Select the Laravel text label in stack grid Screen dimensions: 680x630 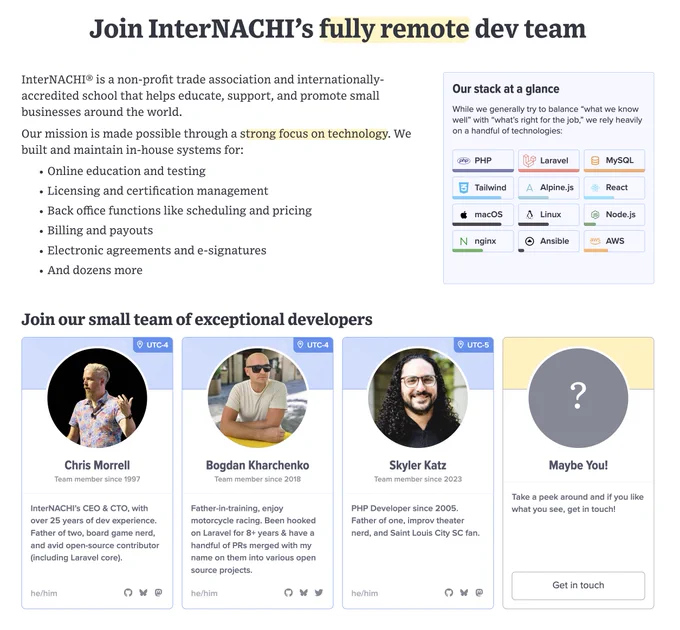click(x=554, y=160)
